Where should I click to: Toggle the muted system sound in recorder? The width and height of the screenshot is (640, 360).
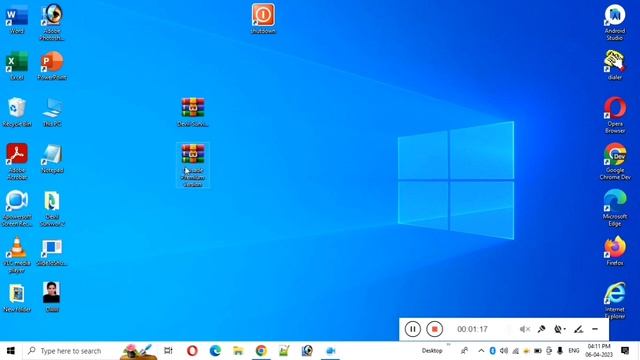[524, 329]
